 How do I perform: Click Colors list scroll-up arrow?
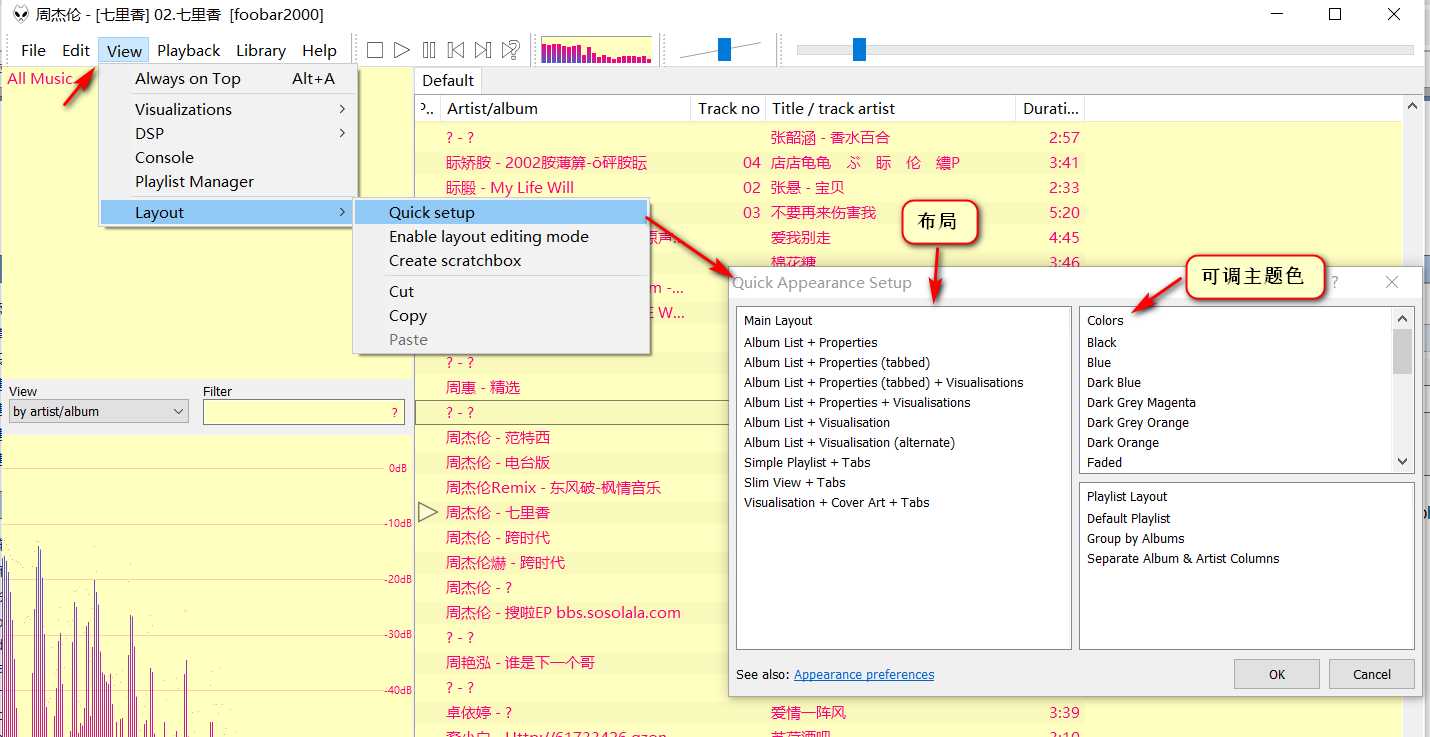point(1403,318)
